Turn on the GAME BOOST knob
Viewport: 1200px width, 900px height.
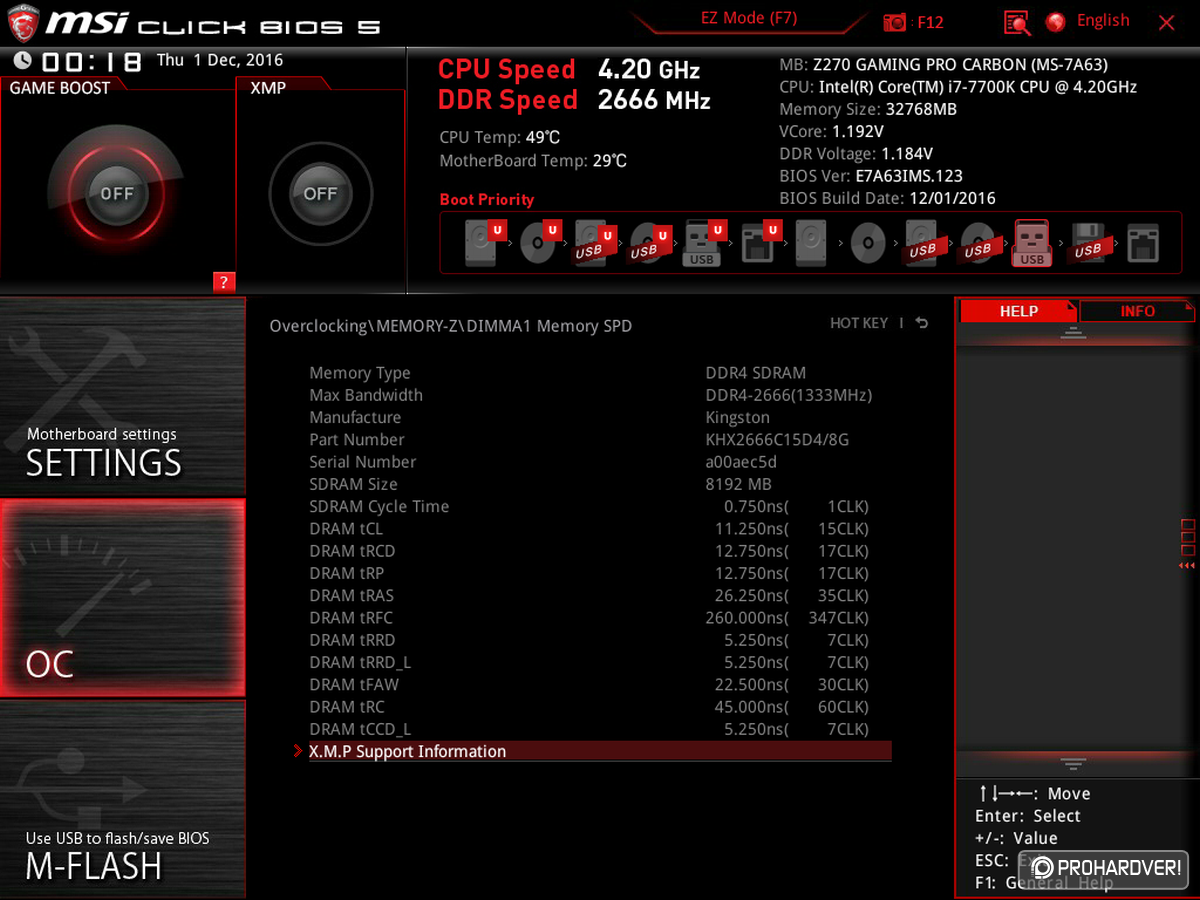[x=116, y=194]
